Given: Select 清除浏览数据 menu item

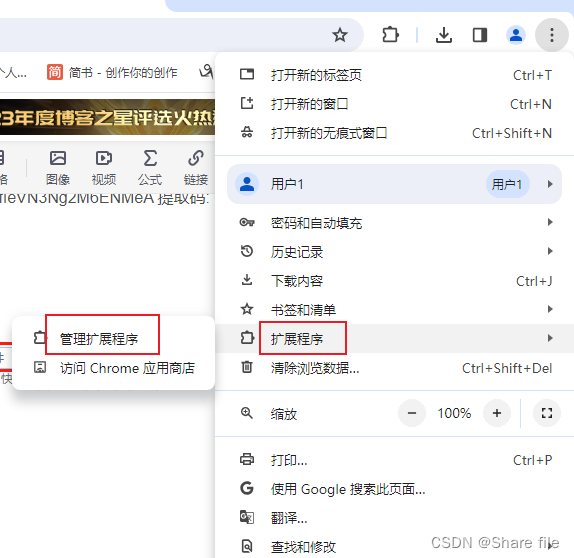Looking at the screenshot, I should tap(395, 368).
